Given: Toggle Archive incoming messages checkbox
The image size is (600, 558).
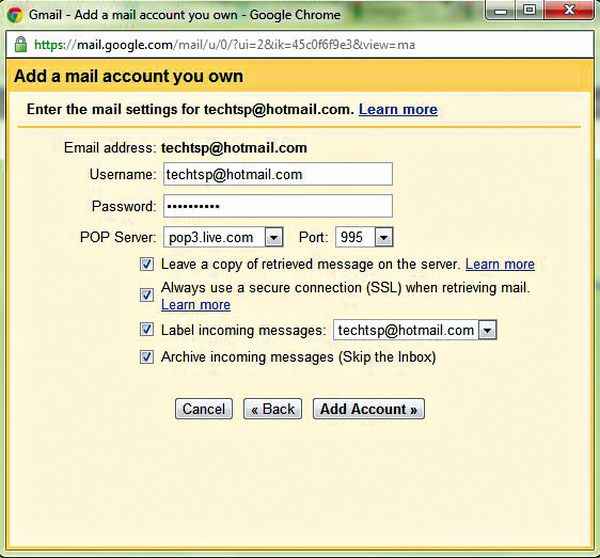Looking at the screenshot, I should pyautogui.click(x=147, y=357).
